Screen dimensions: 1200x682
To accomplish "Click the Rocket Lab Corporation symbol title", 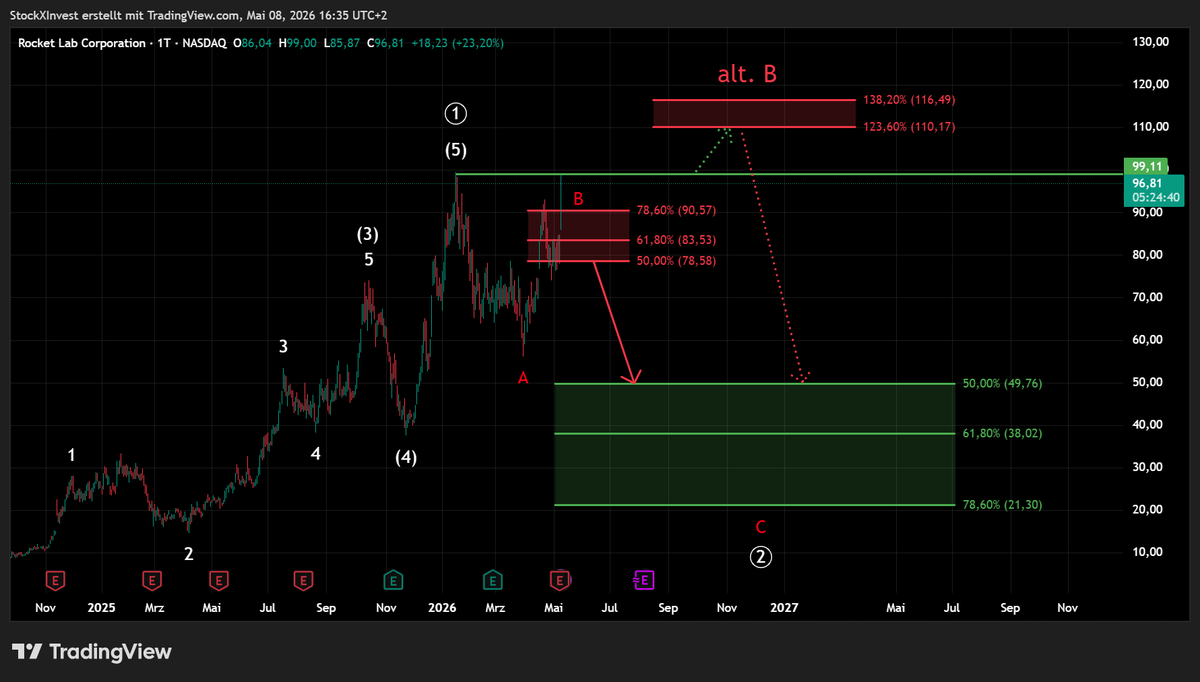I will pos(81,43).
